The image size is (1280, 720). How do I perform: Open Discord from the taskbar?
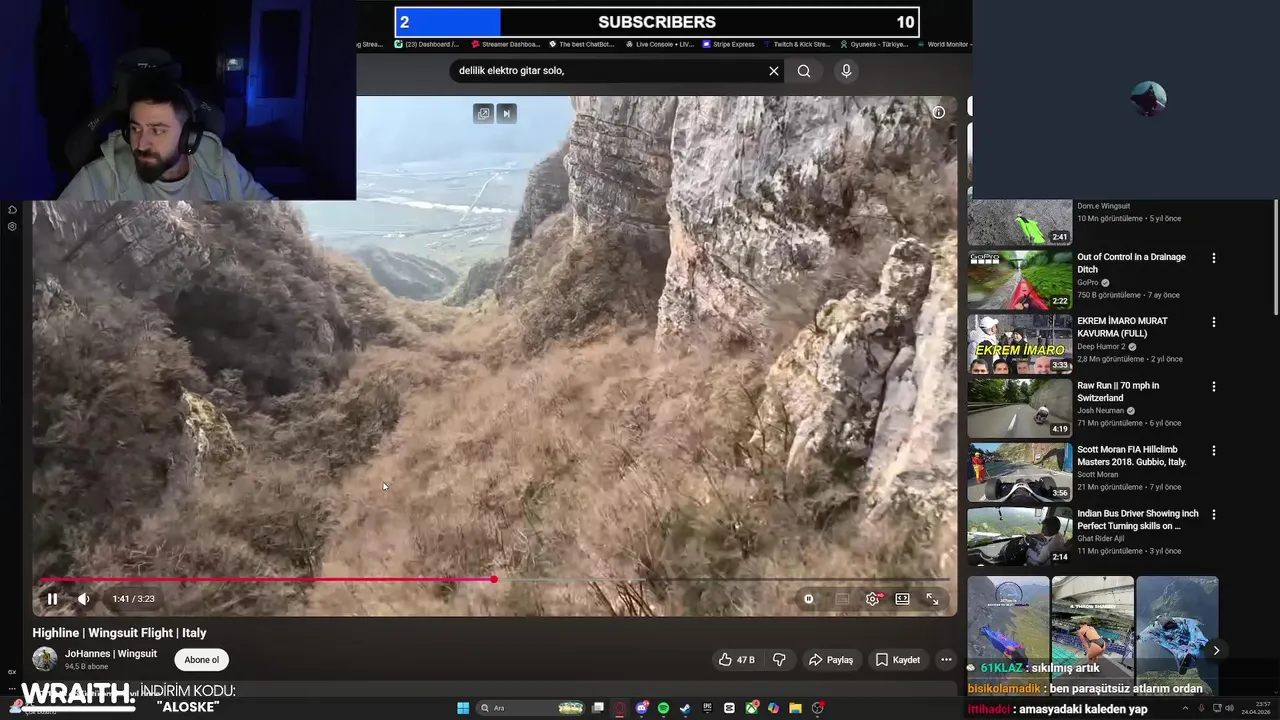coord(642,708)
